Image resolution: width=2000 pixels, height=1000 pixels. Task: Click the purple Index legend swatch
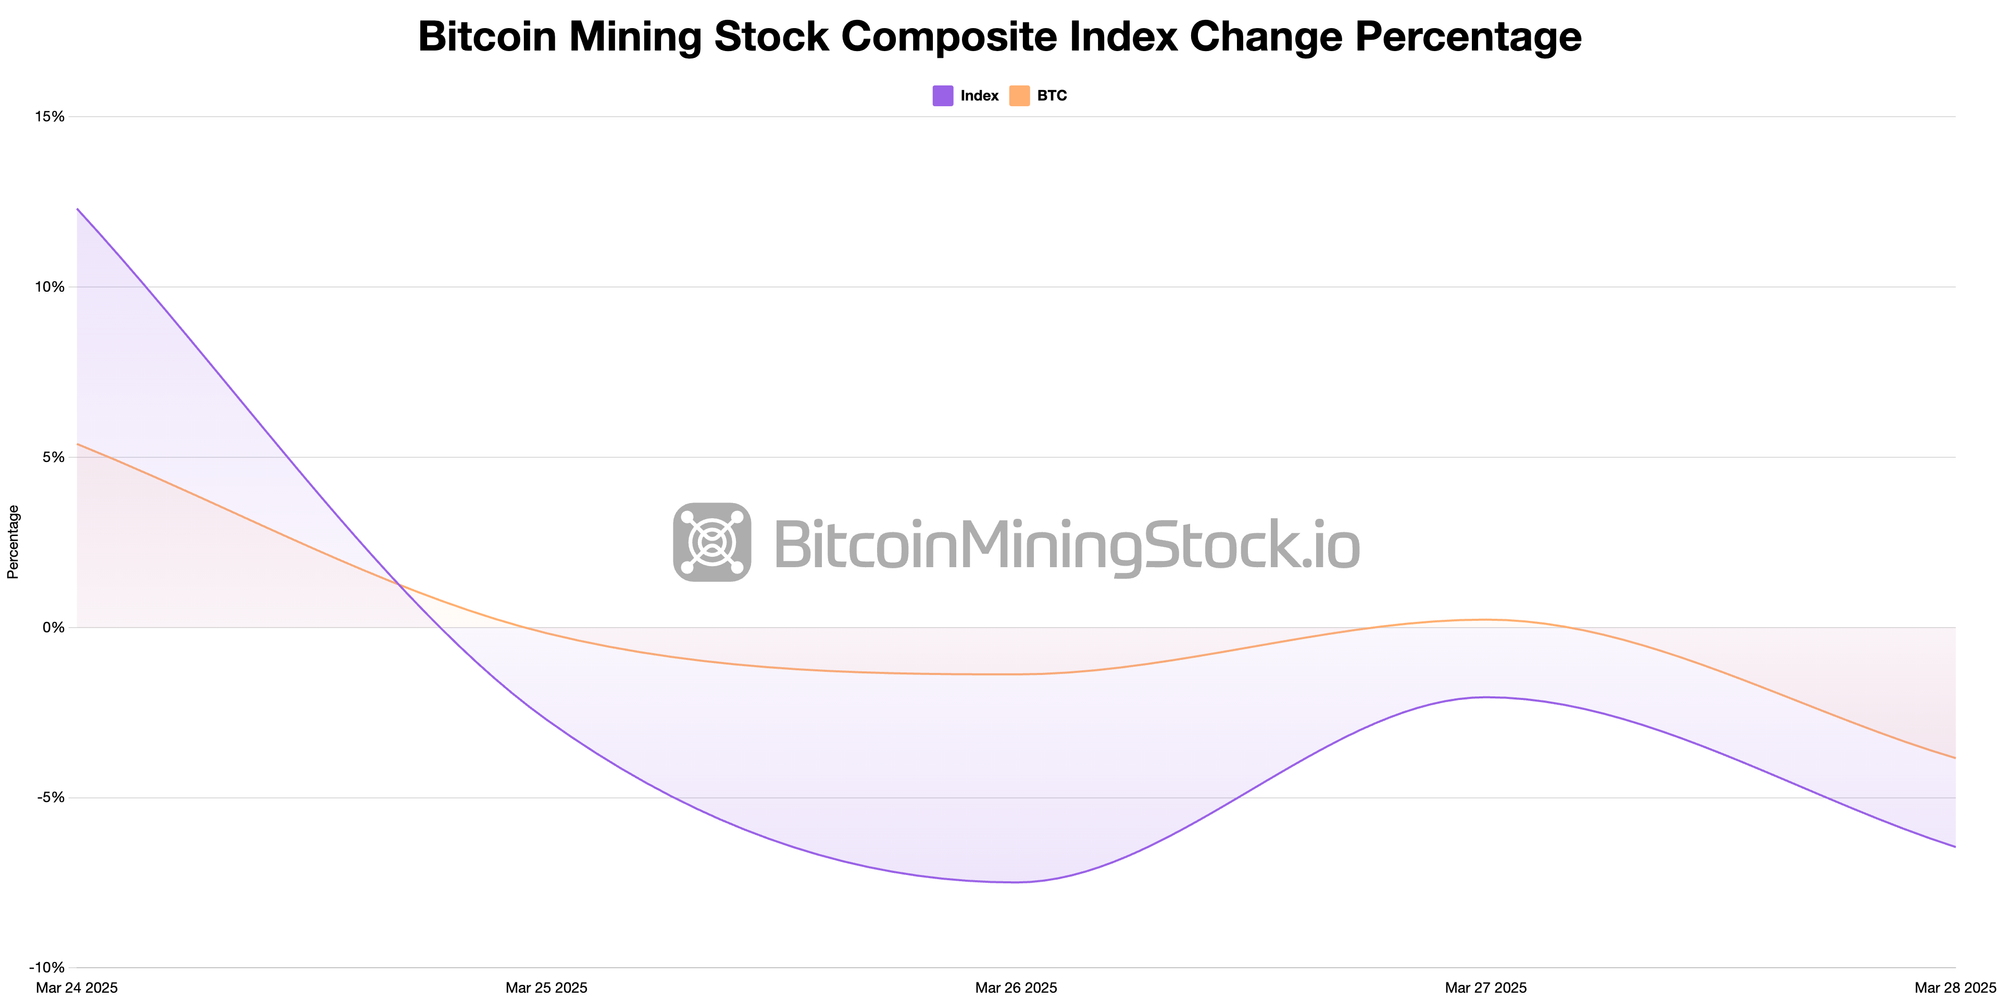coord(943,96)
